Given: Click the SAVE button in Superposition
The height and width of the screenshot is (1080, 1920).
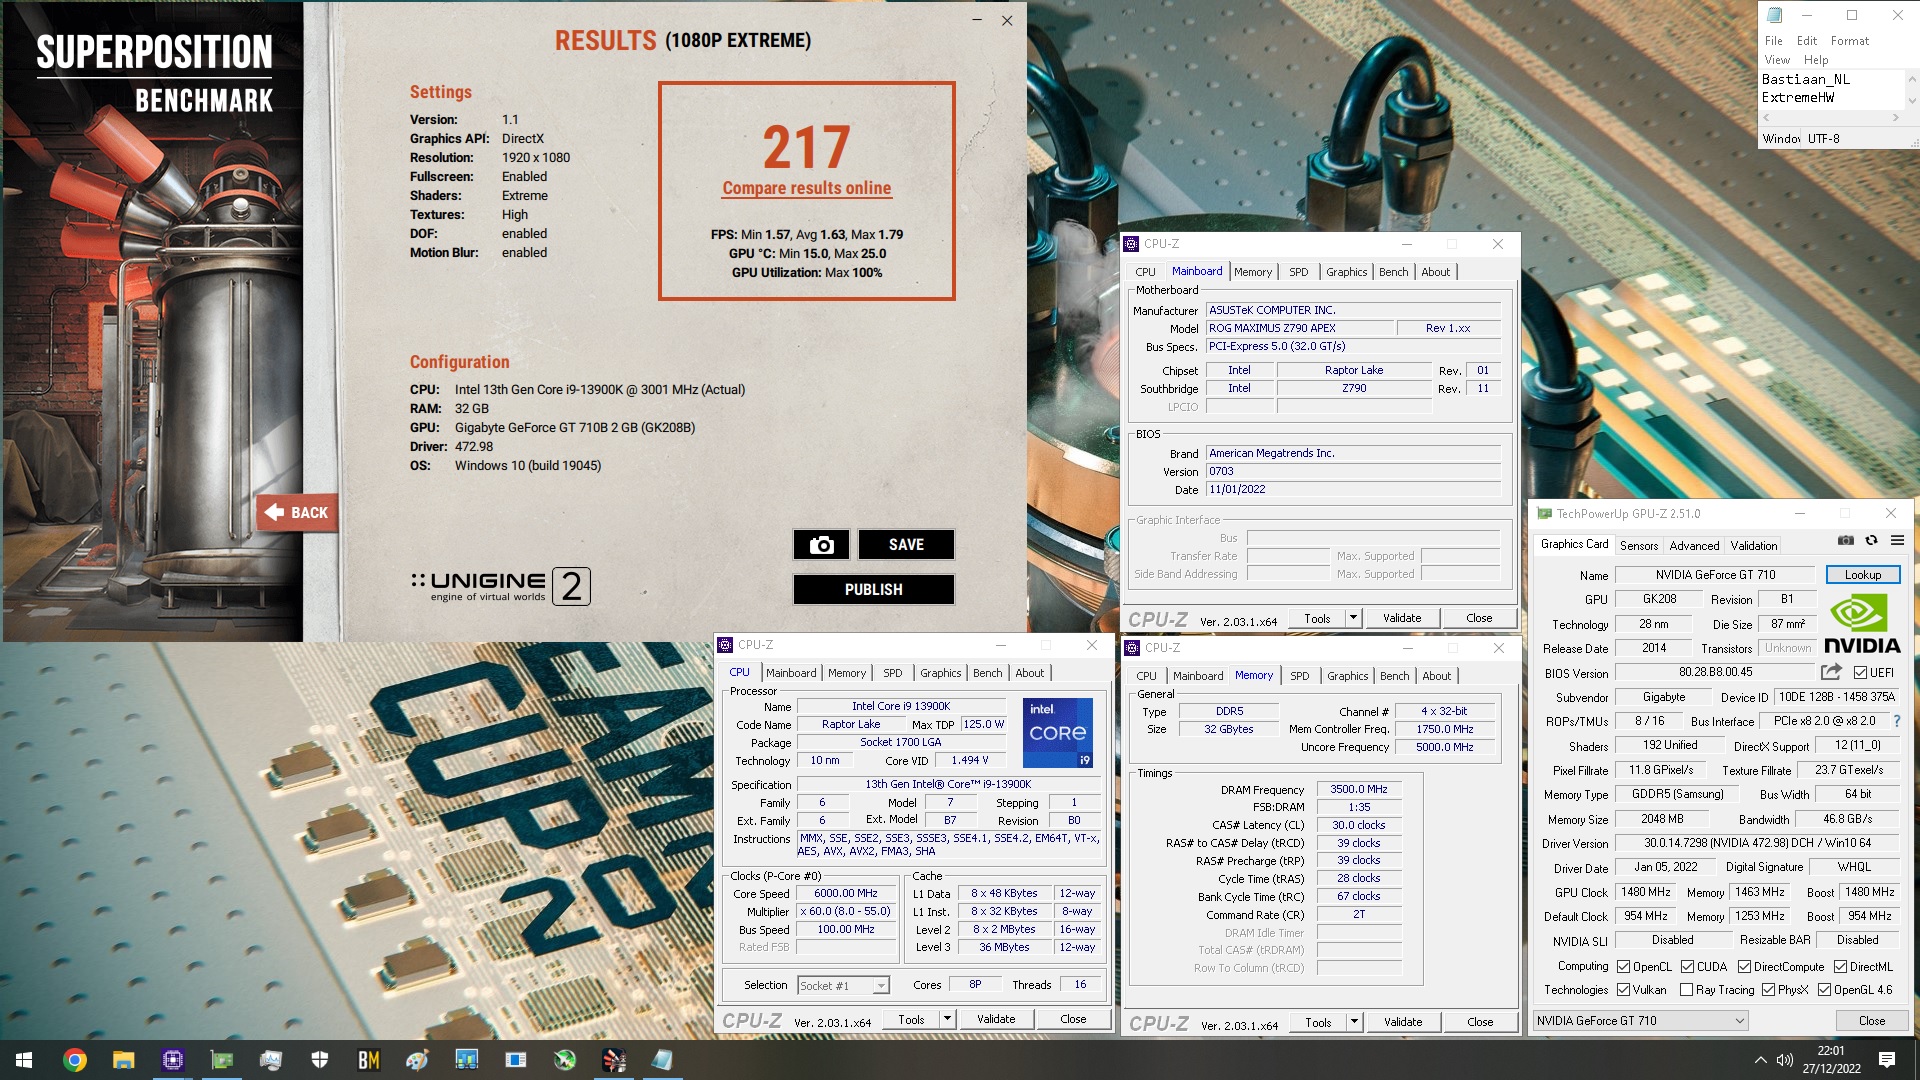Looking at the screenshot, I should coord(906,544).
